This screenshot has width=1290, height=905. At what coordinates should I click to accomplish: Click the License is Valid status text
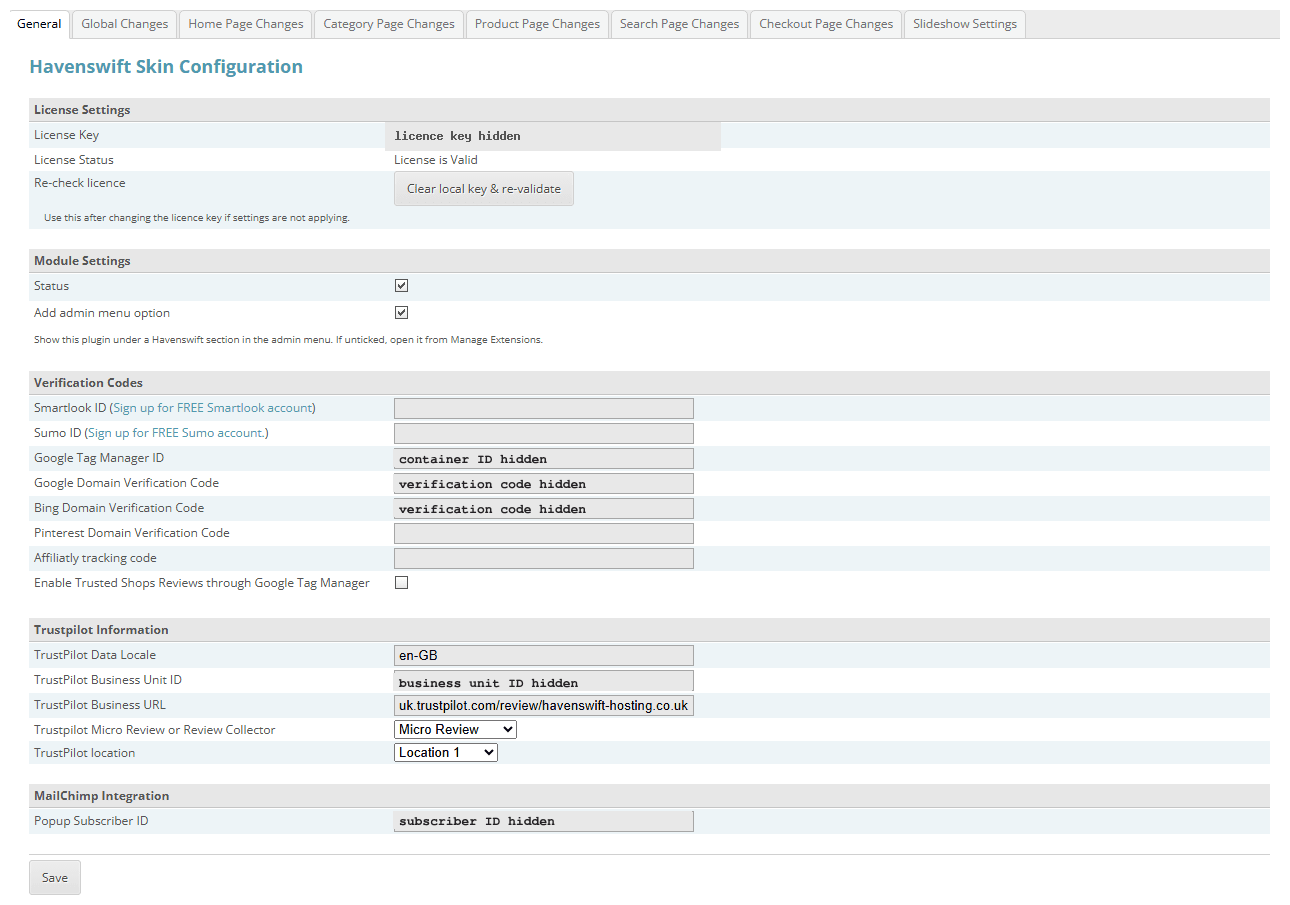coord(436,160)
